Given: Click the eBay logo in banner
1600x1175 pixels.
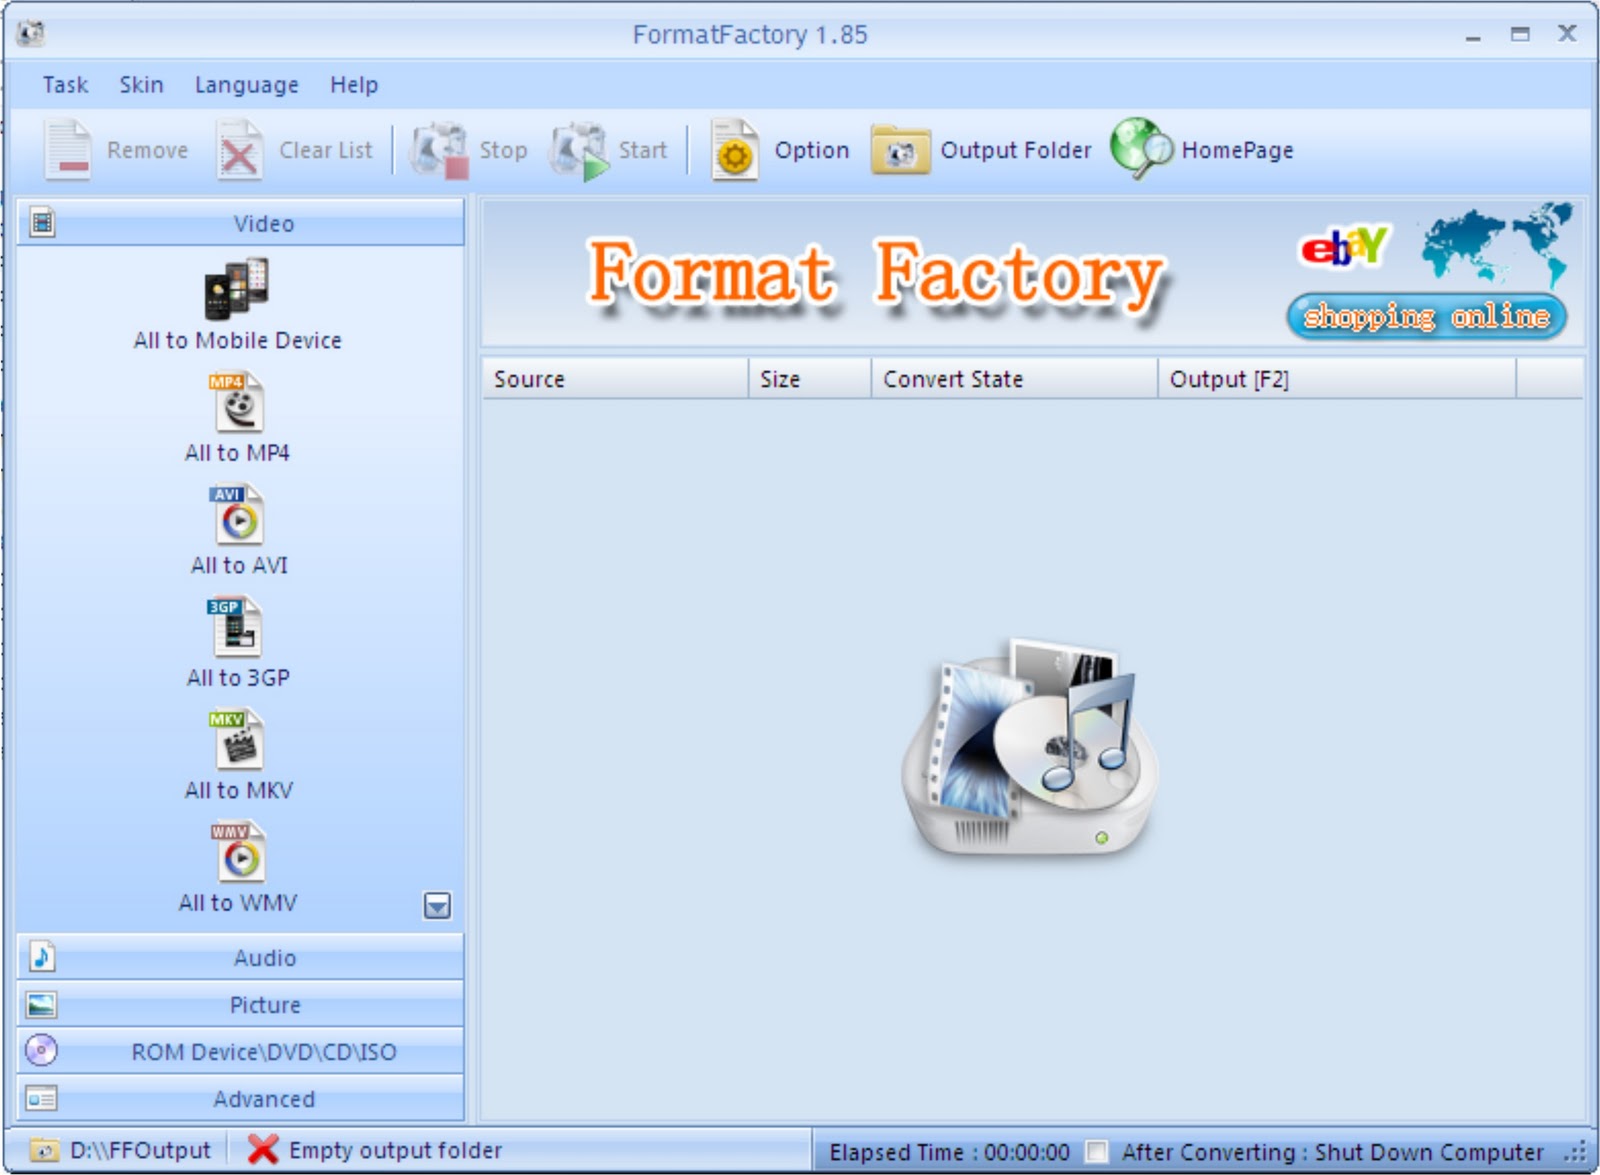Looking at the screenshot, I should [x=1345, y=246].
